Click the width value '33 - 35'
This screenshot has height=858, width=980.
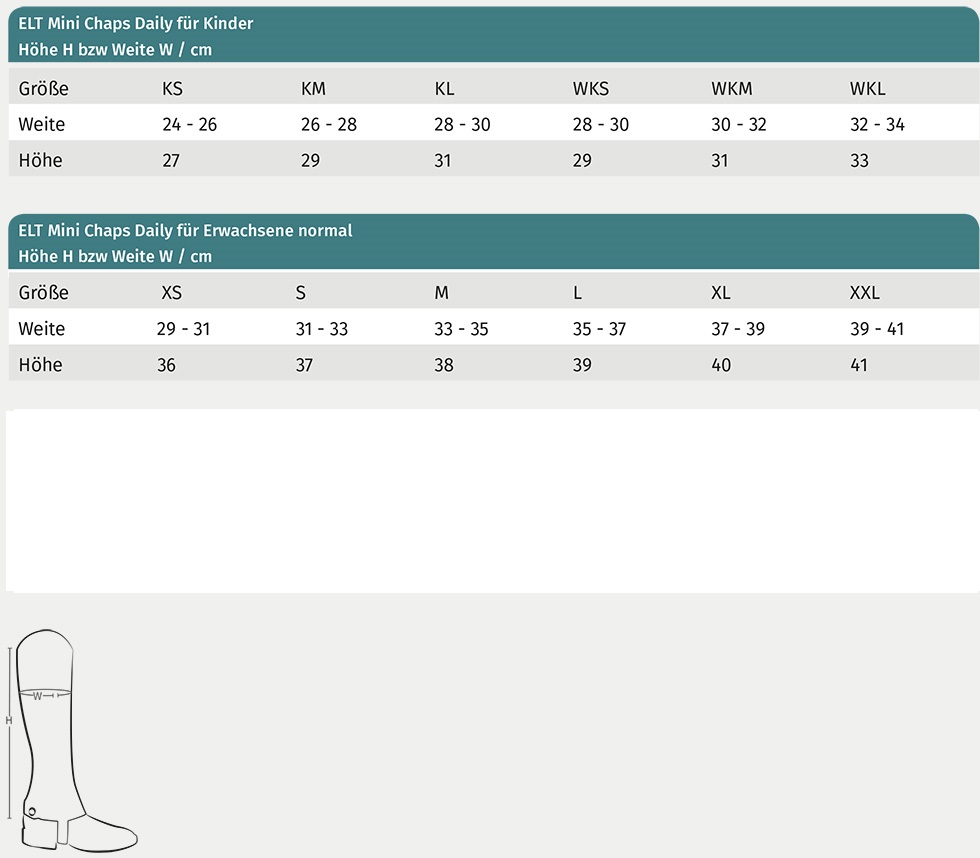point(461,329)
